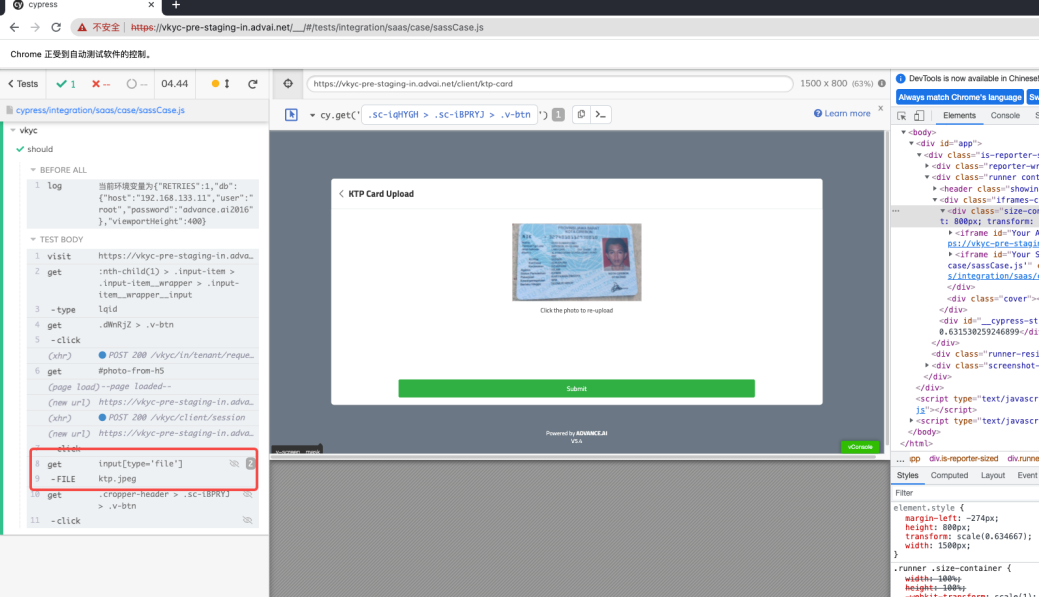This screenshot has width=1039, height=597.
Task: Toggle DevTools device toolbar
Action: click(x=919, y=116)
